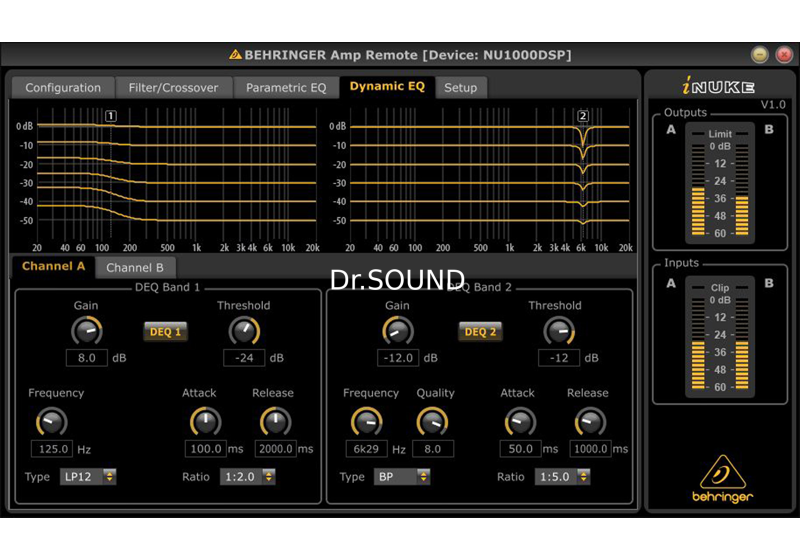Open the 1:2.0 Ratio dropdown
The width and height of the screenshot is (800, 560).
pyautogui.click(x=248, y=477)
